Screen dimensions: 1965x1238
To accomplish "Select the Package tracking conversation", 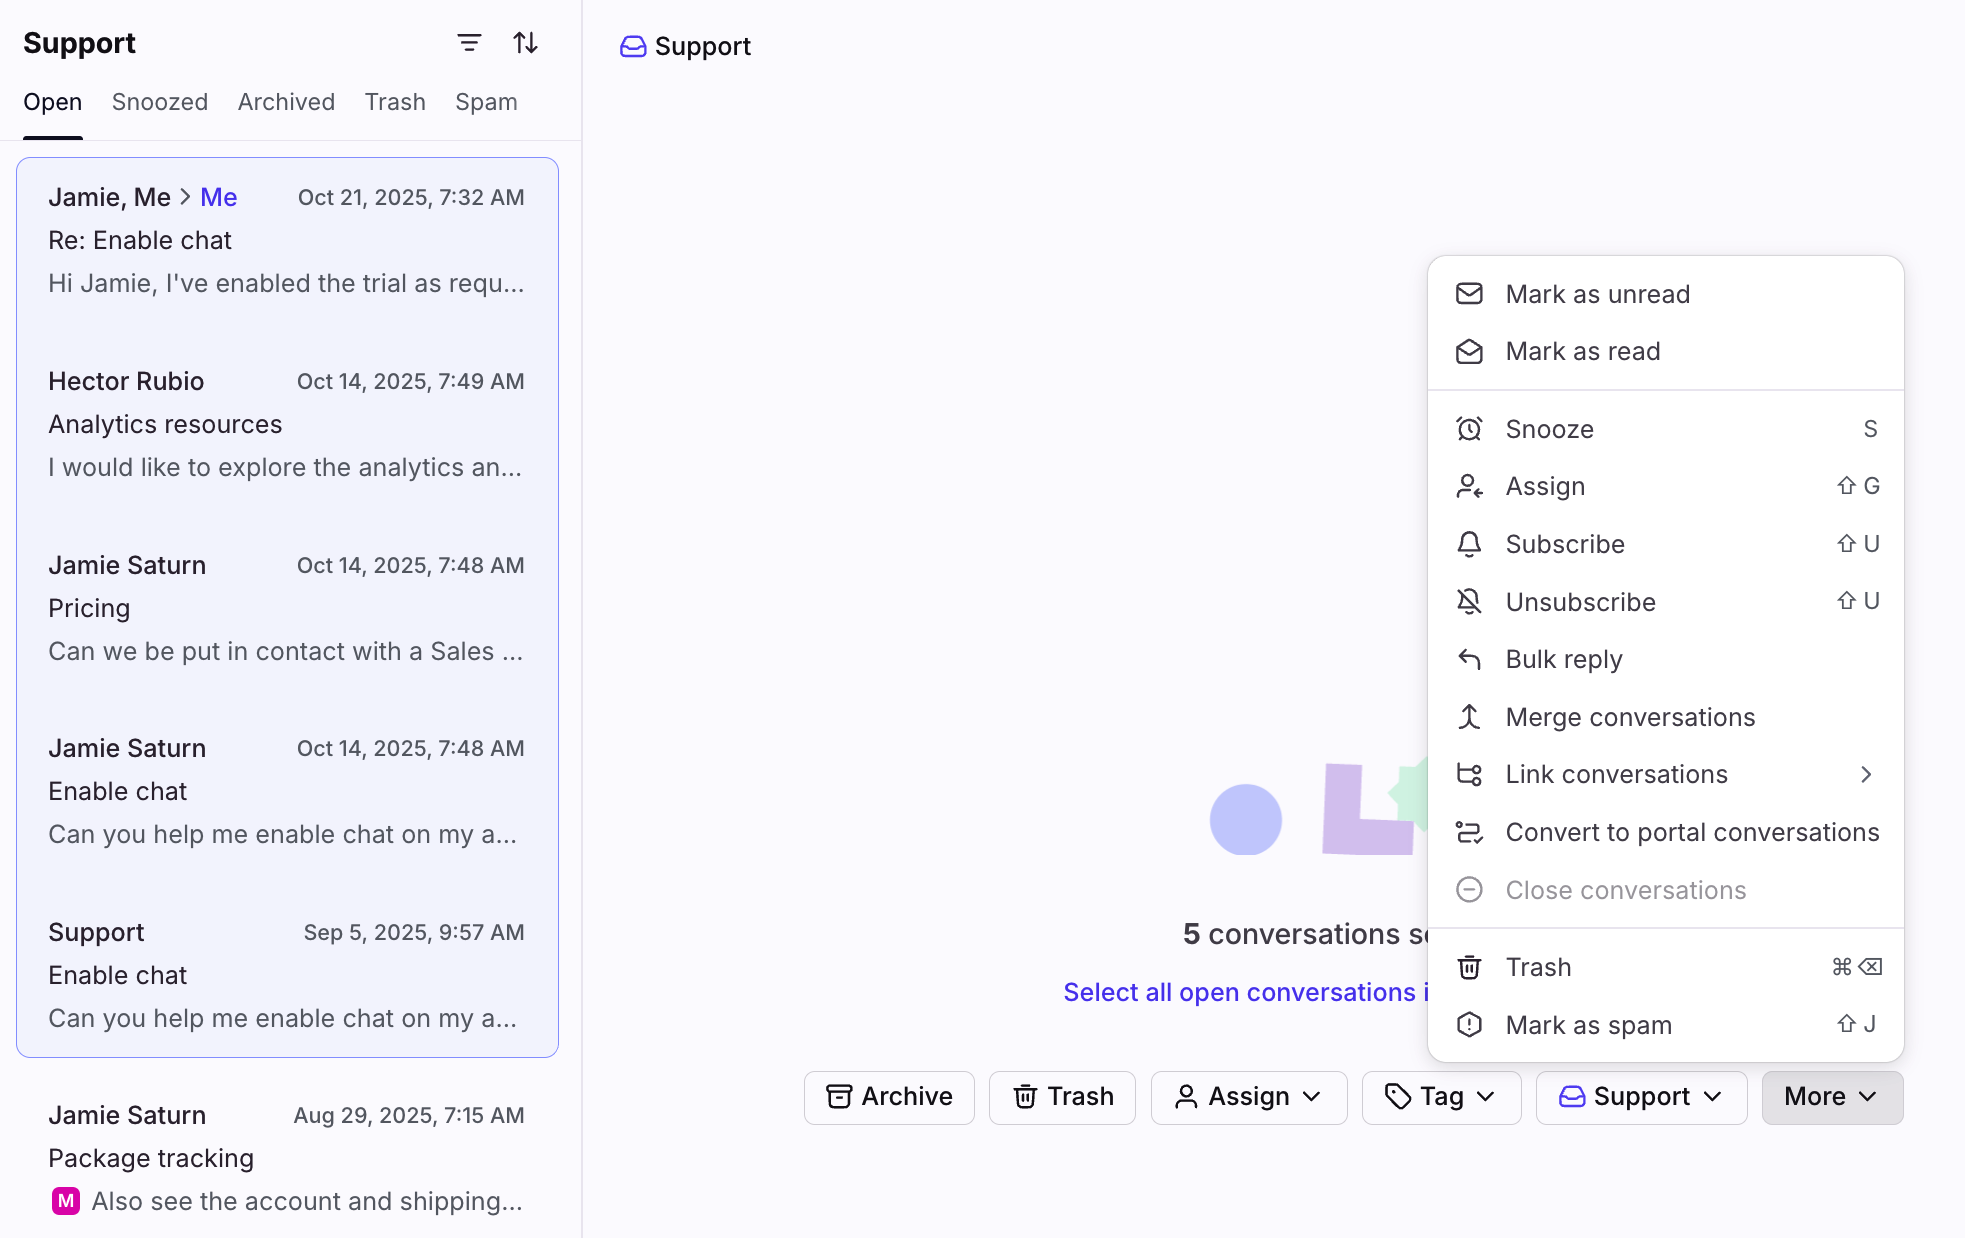I will 287,1157.
